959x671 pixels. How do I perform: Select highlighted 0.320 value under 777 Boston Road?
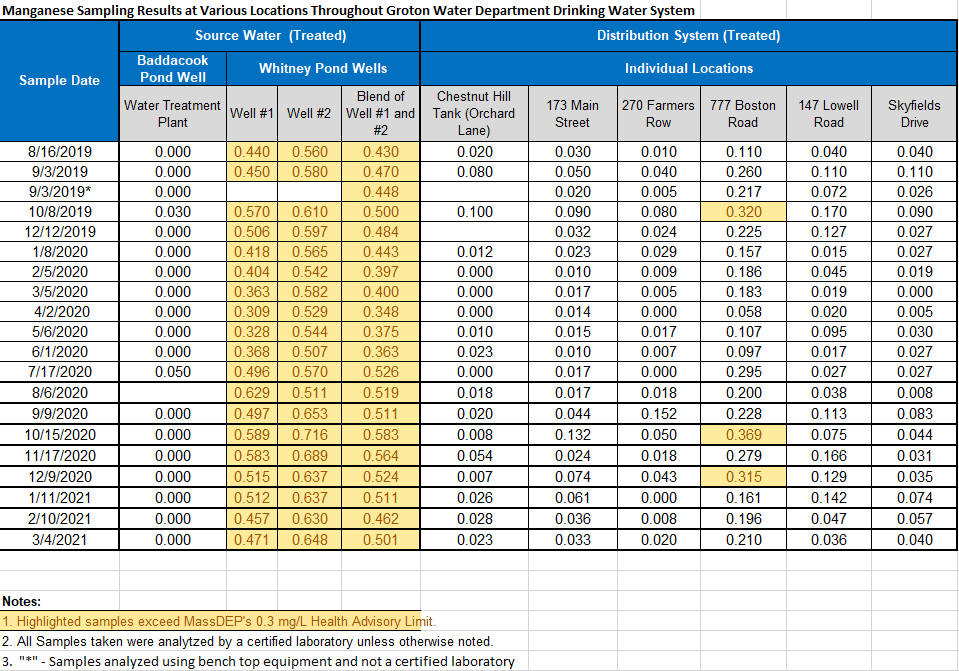tap(743, 212)
